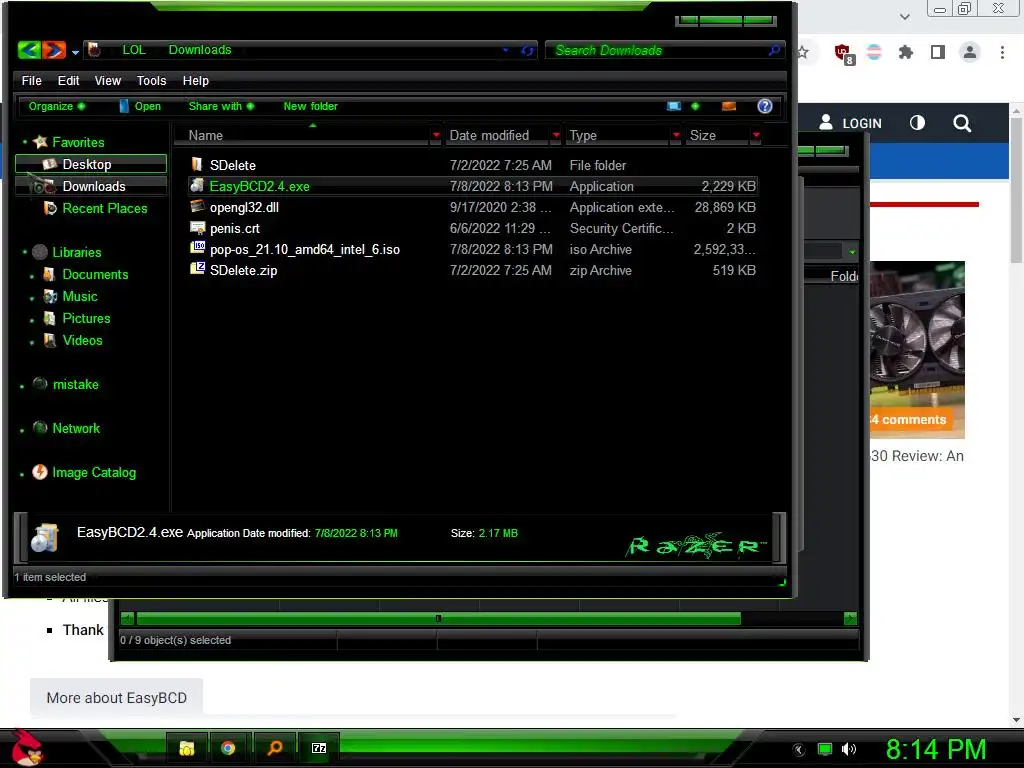Screen dimensions: 1024x768
Task: Open the Tools menu
Action: click(x=151, y=80)
